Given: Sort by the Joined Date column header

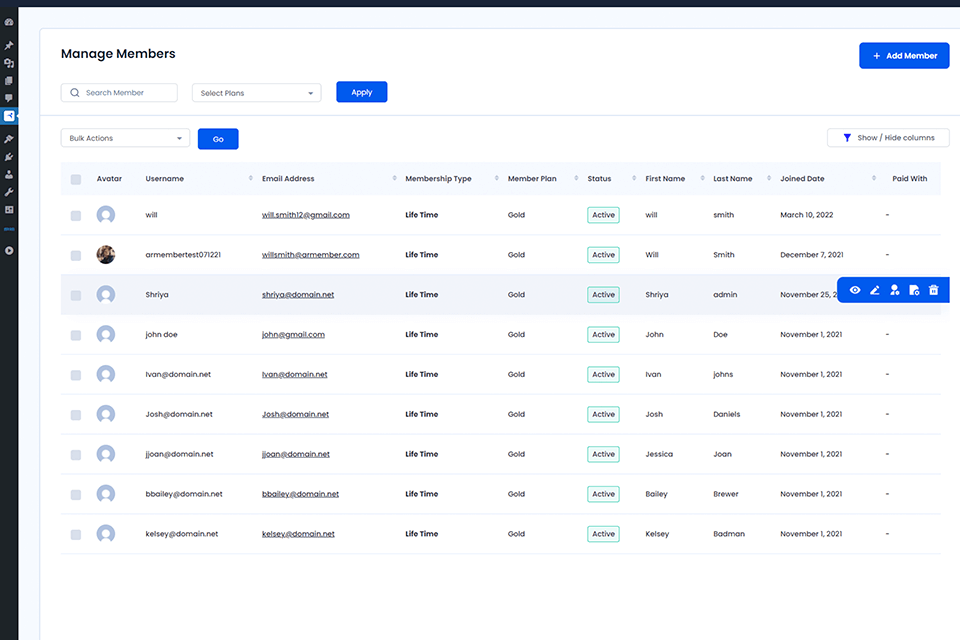Looking at the screenshot, I should click(802, 179).
